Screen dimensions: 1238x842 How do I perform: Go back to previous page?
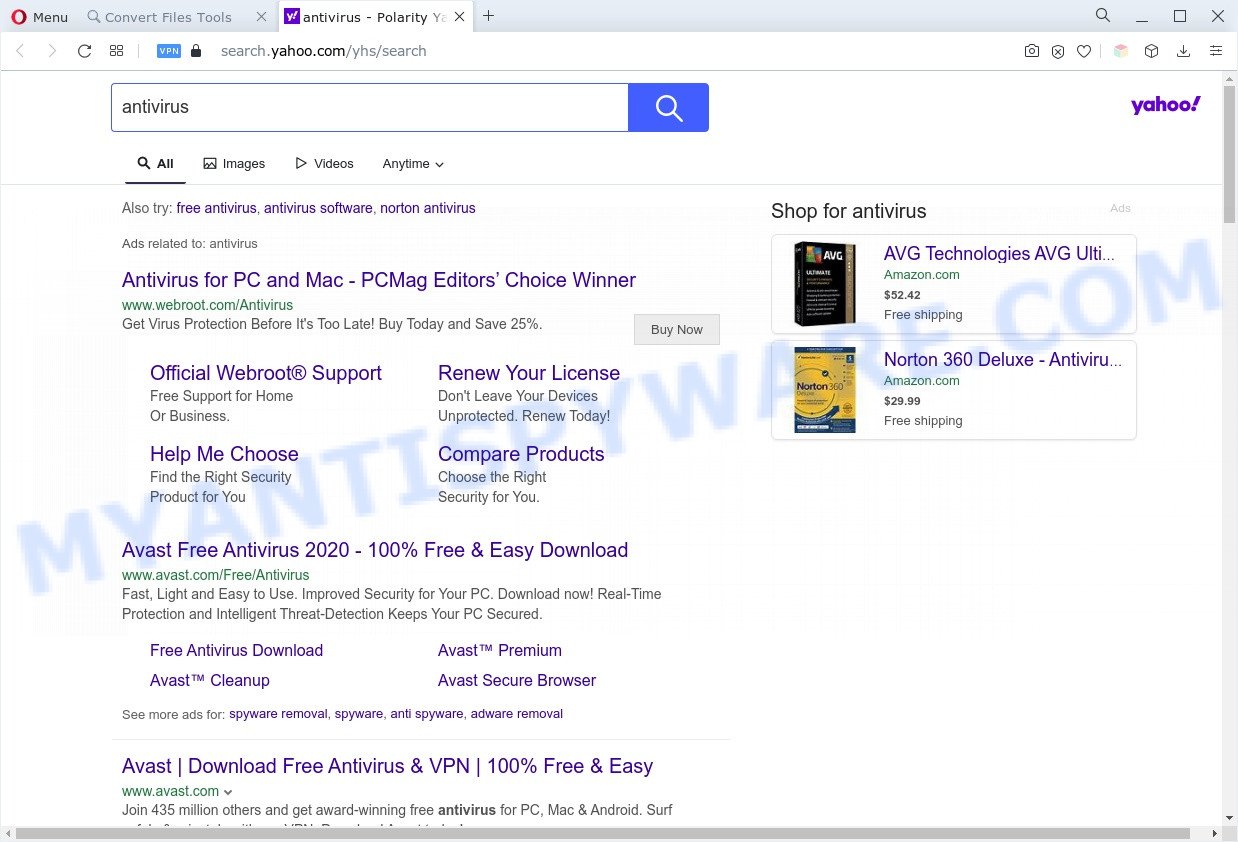pos(20,51)
